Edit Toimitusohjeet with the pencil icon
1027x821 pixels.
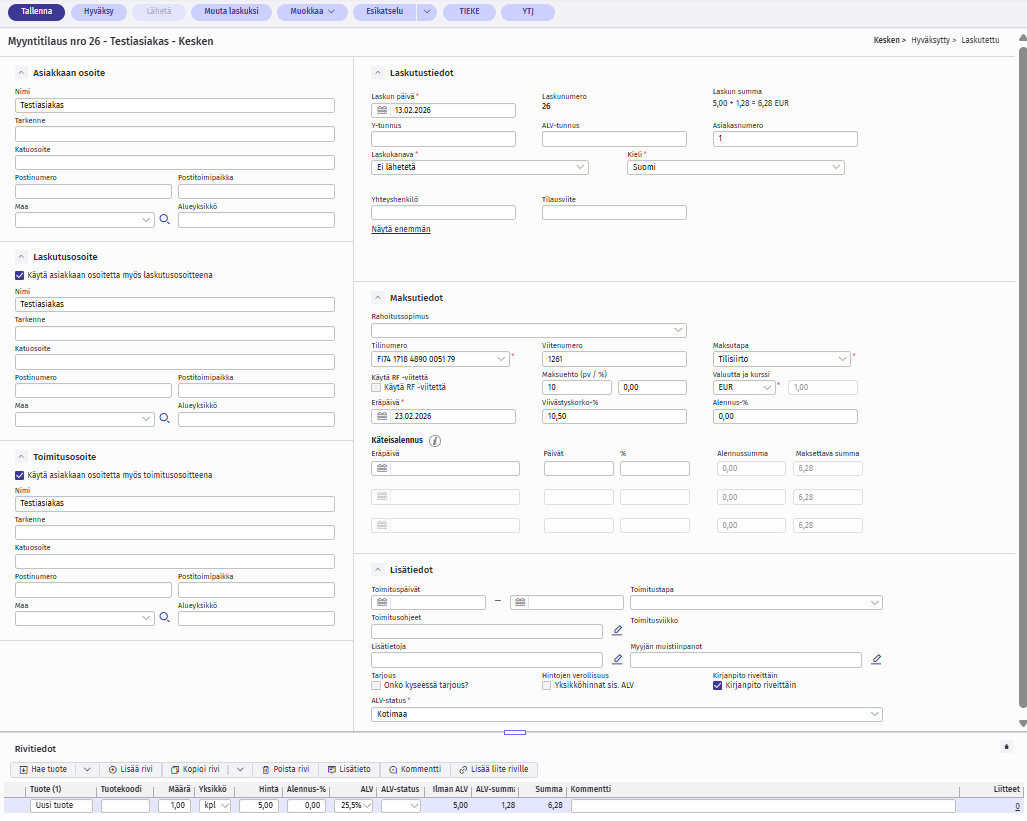point(617,631)
